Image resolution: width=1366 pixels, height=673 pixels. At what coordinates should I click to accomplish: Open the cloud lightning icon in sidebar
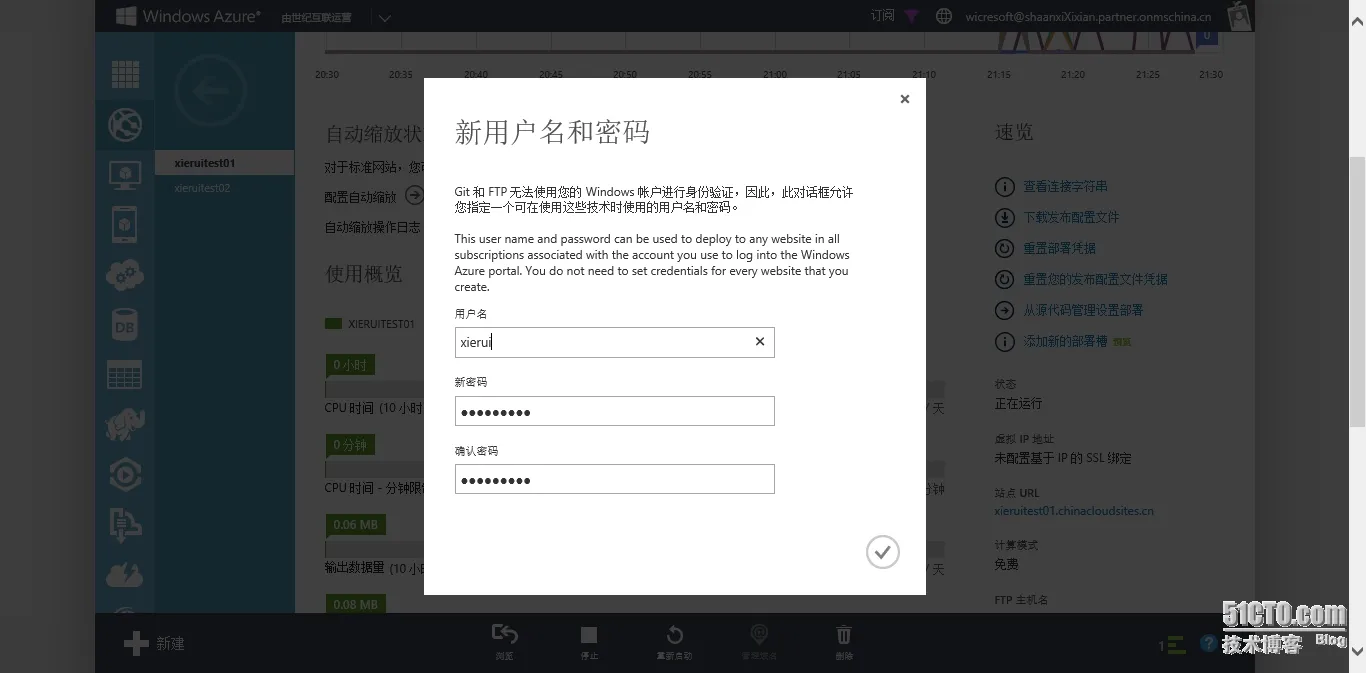pos(125,575)
